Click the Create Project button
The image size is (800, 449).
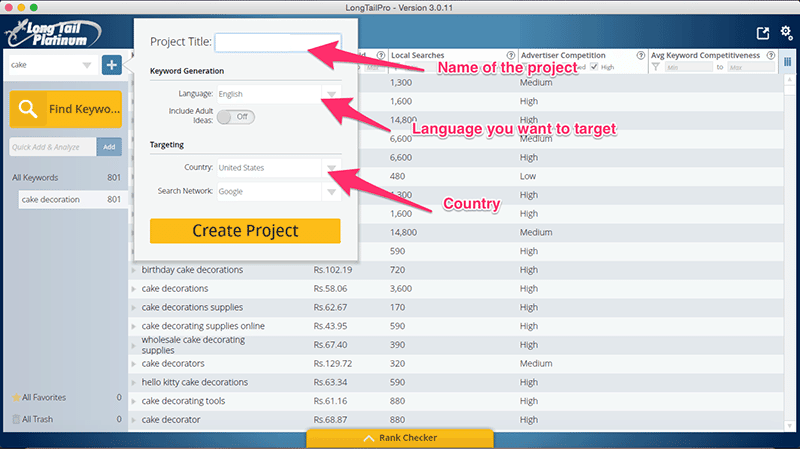pos(245,231)
